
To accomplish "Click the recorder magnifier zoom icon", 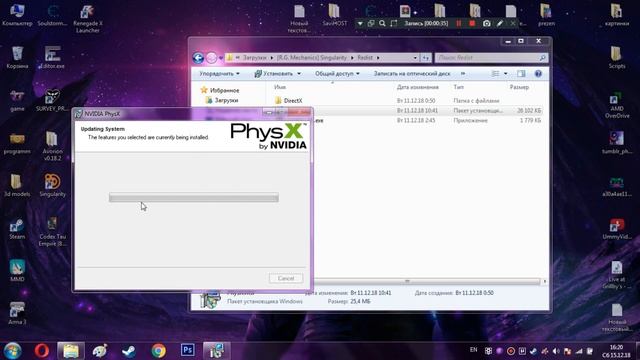I will click(x=382, y=24).
